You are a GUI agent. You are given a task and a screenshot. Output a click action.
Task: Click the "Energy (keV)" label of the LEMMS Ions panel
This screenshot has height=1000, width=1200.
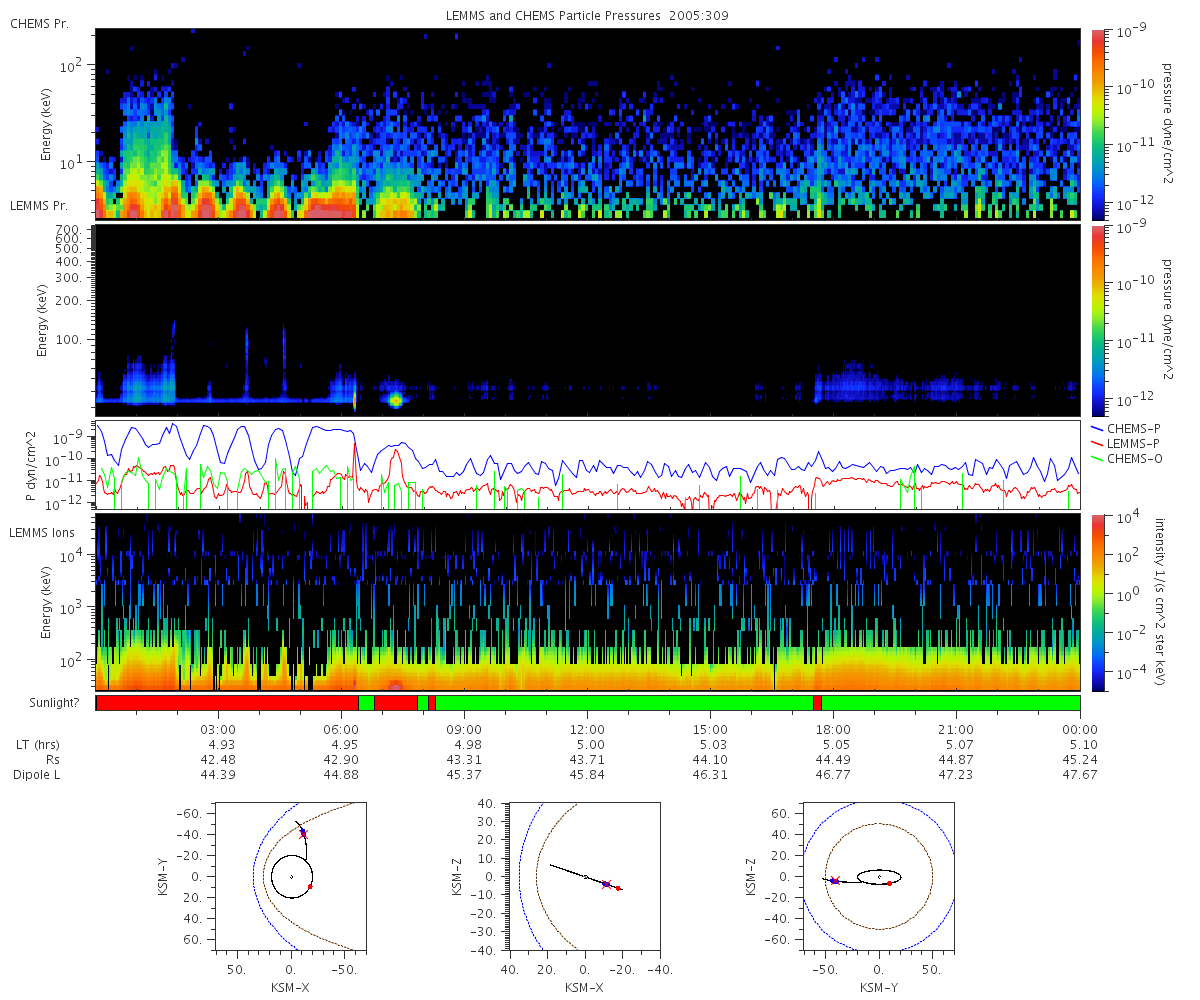point(46,603)
